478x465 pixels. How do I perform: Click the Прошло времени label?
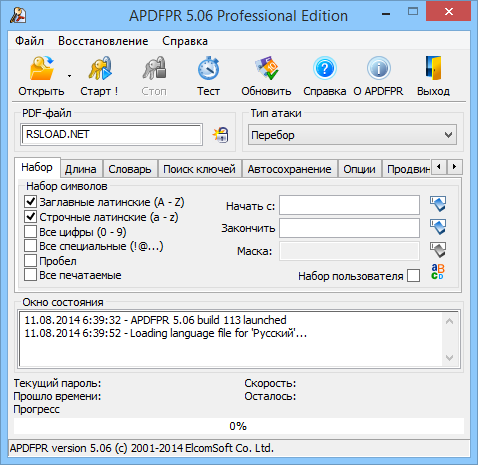57,396
